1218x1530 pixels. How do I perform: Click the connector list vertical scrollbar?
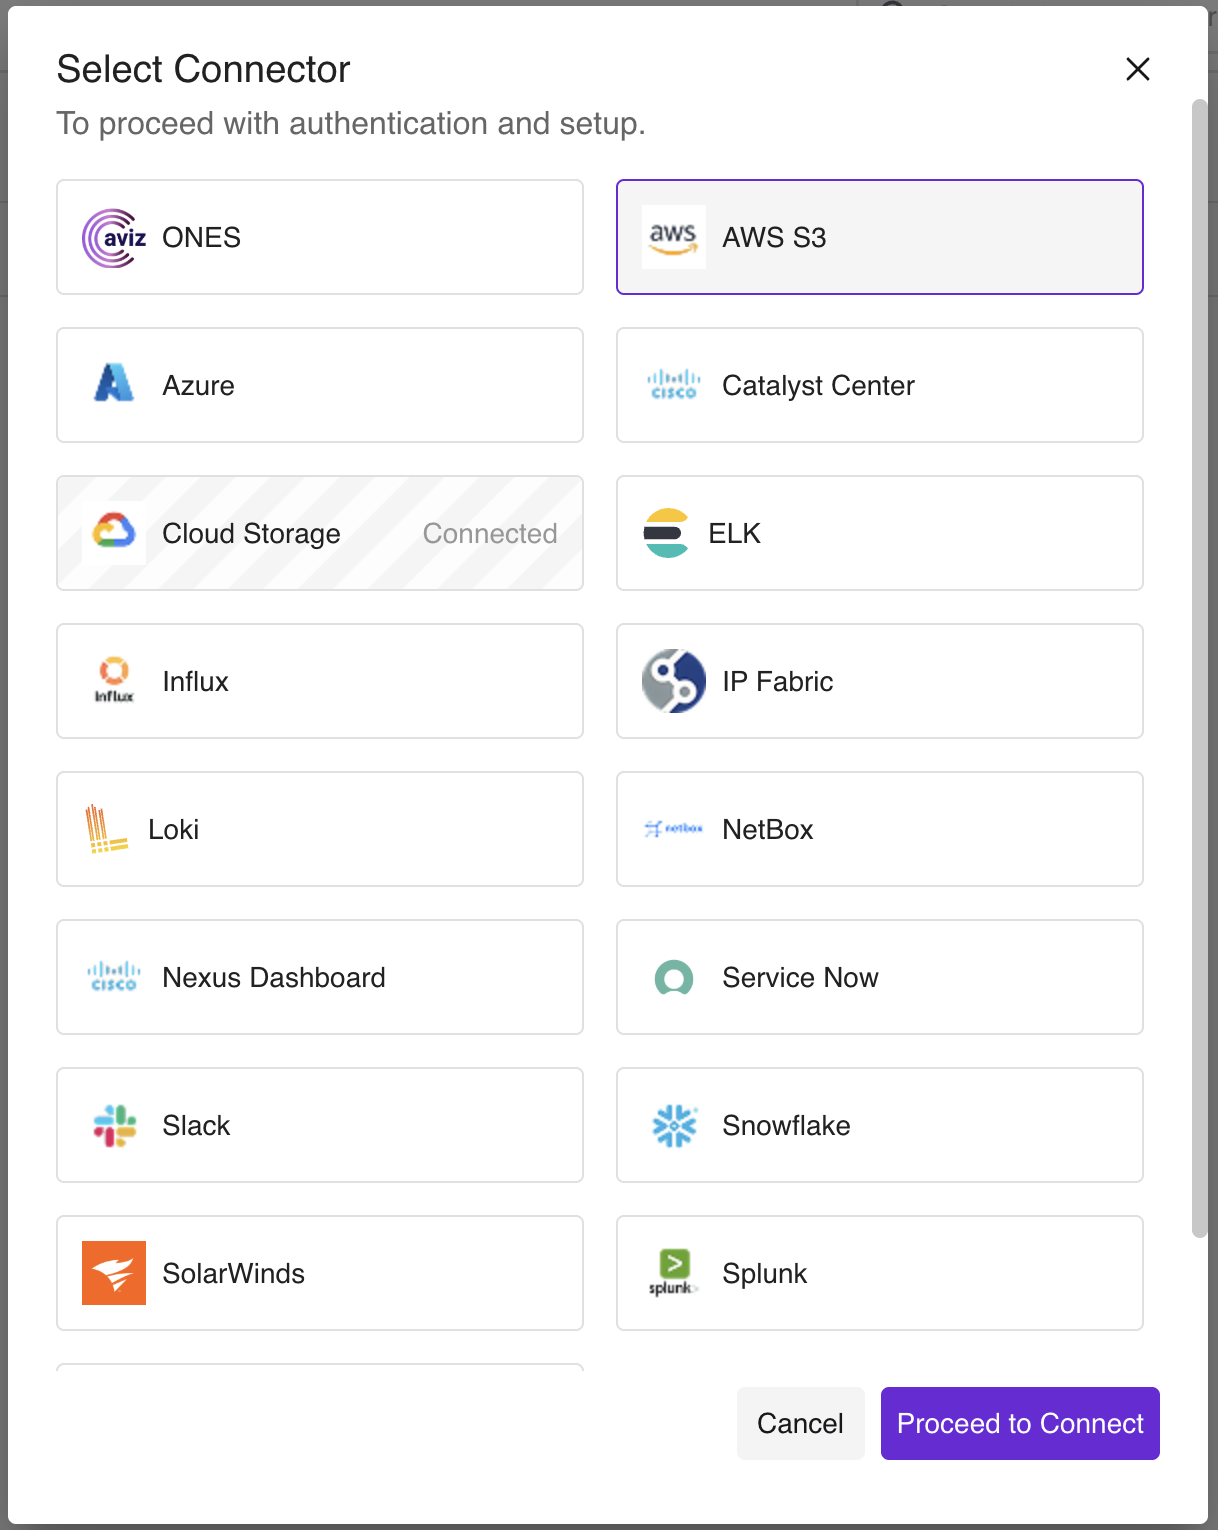pyautogui.click(x=1199, y=668)
